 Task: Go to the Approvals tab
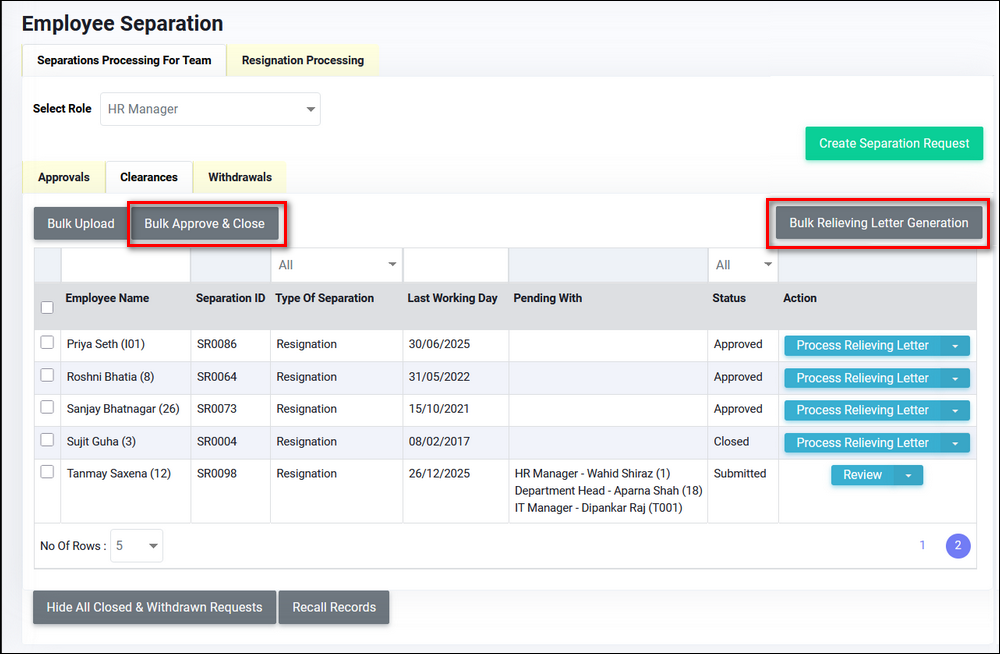[64, 177]
